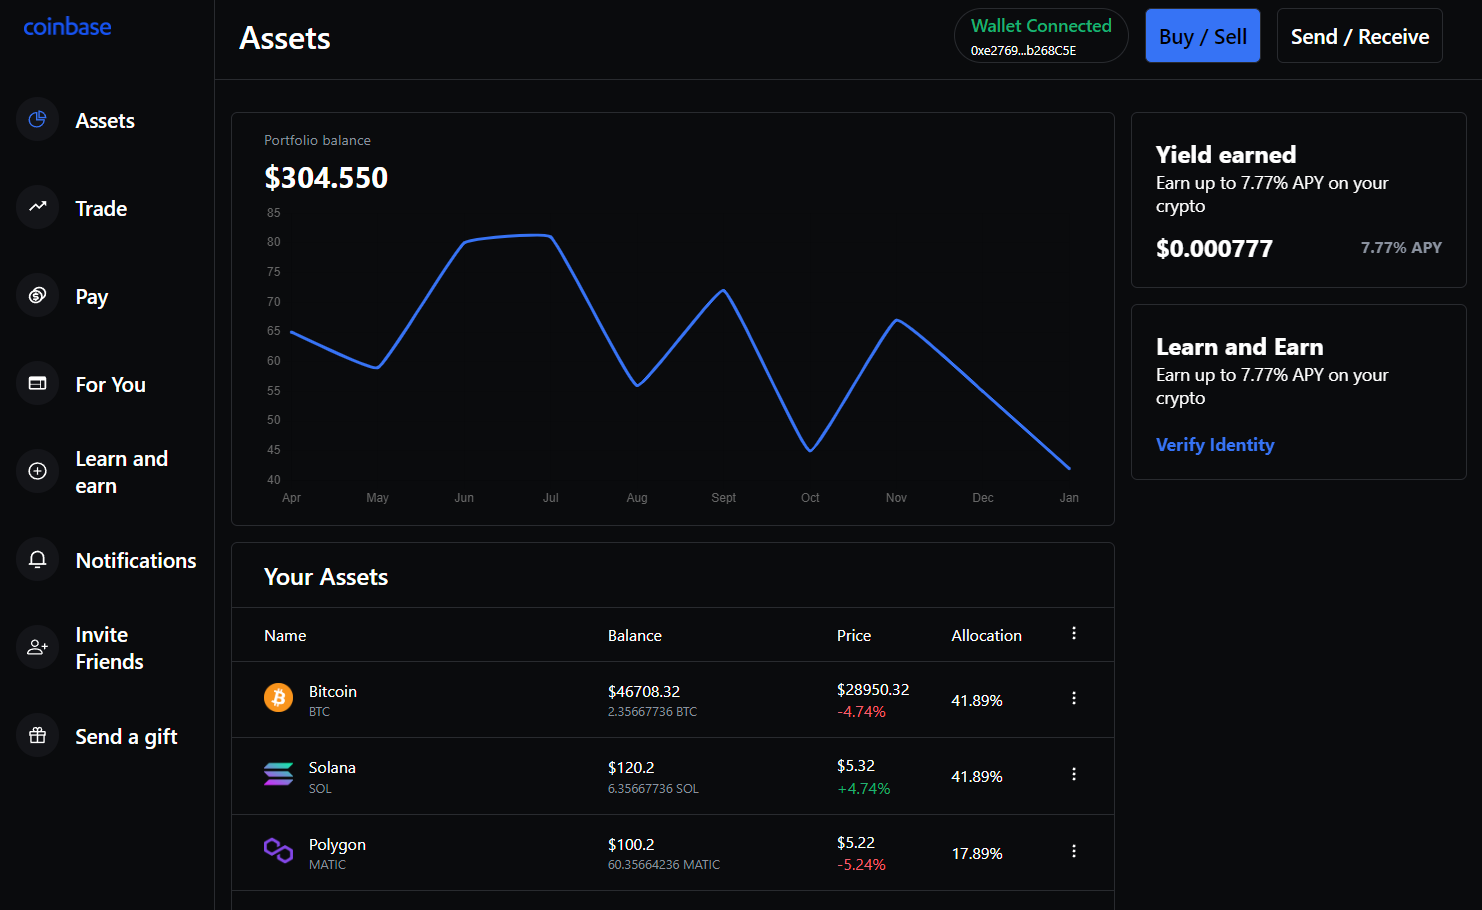
Task: Click the Your Assets heading
Action: (326, 577)
